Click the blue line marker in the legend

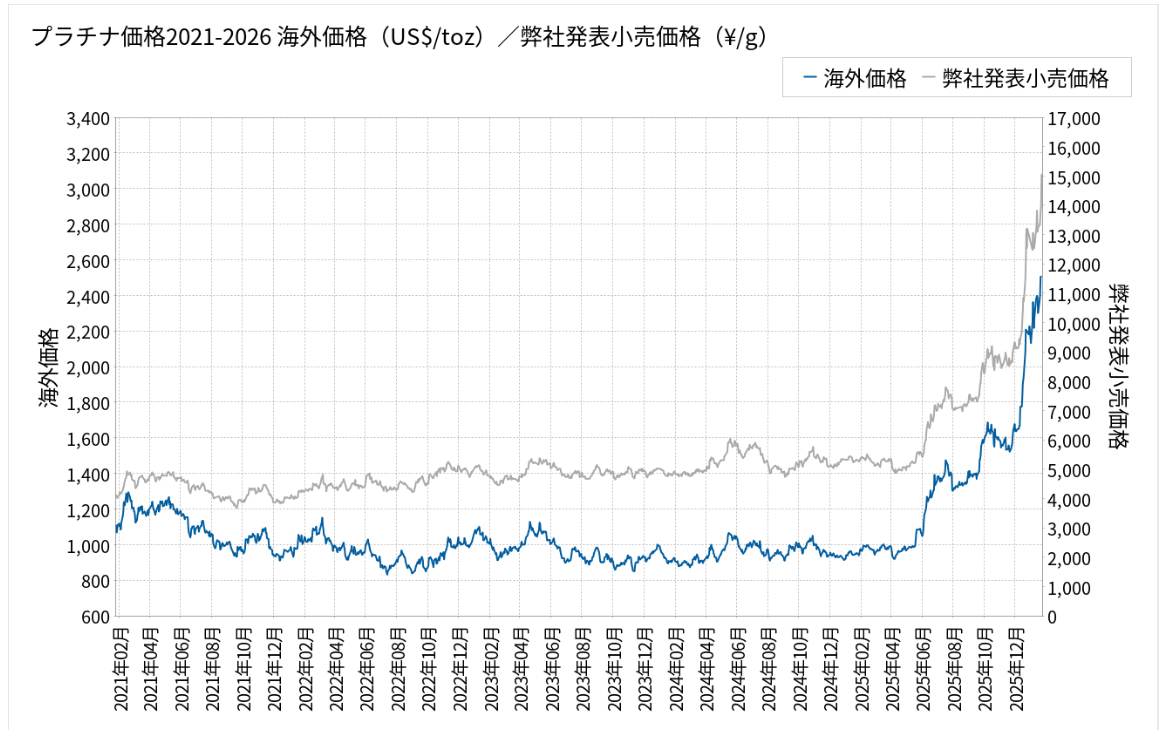pyautogui.click(x=809, y=79)
